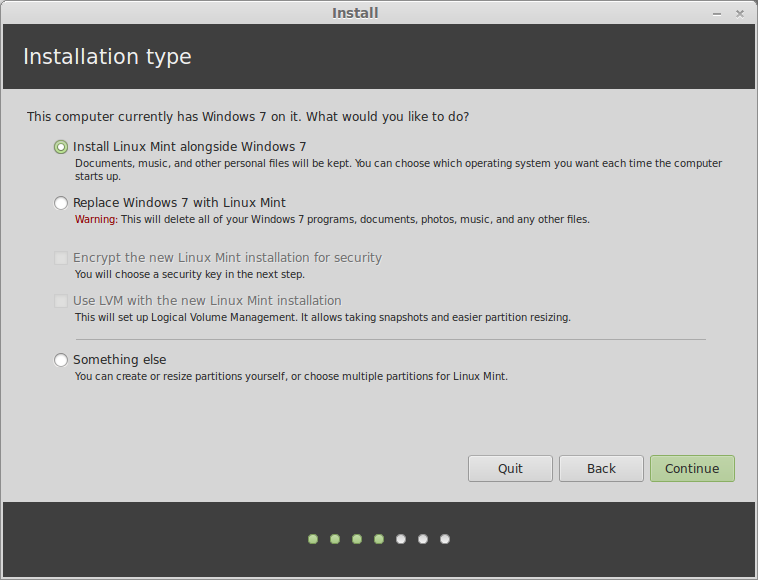The height and width of the screenshot is (580, 758).
Task: Click the Installation type heading
Action: (107, 57)
